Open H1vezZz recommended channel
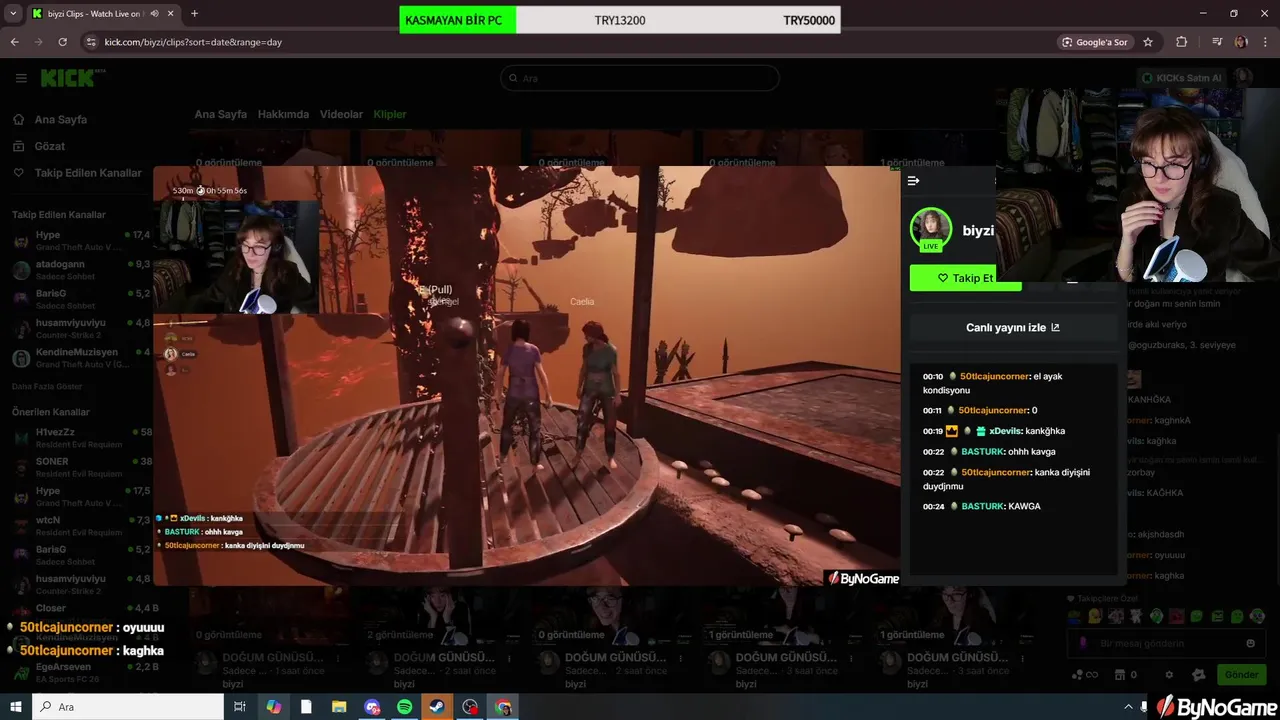Image resolution: width=1280 pixels, height=720 pixels. (78, 438)
